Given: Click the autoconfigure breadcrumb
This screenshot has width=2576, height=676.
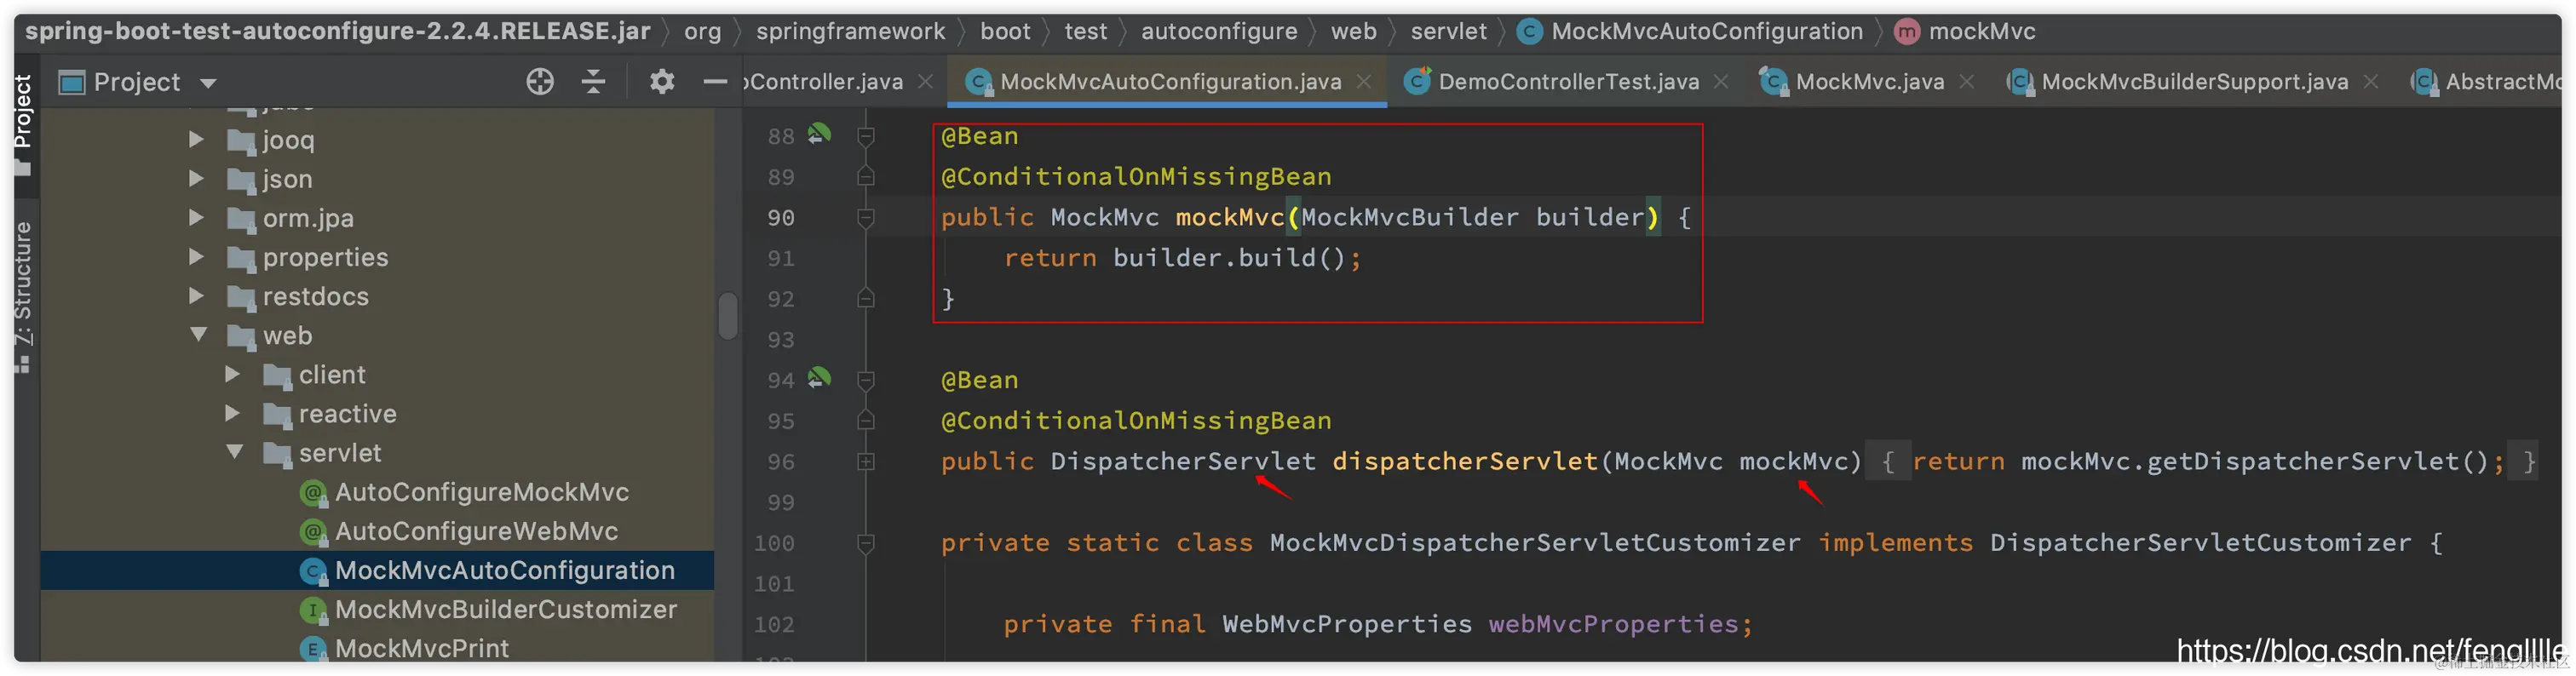Looking at the screenshot, I should click(x=1219, y=32).
